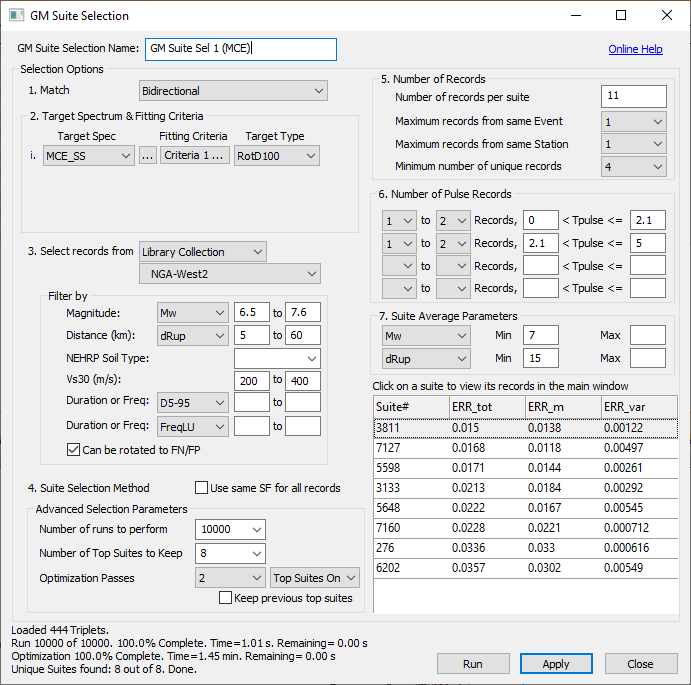This screenshot has height=685, width=691.
Task: Open Maximum records from same Event dropdown
Action: point(633,122)
